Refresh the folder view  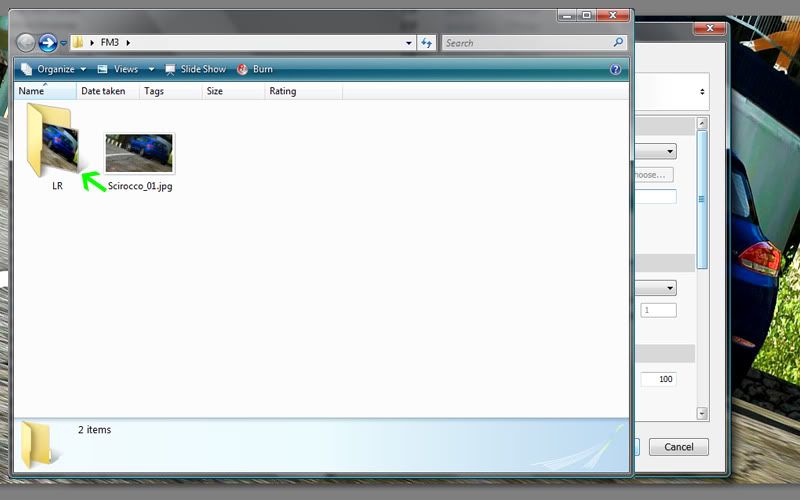point(427,43)
